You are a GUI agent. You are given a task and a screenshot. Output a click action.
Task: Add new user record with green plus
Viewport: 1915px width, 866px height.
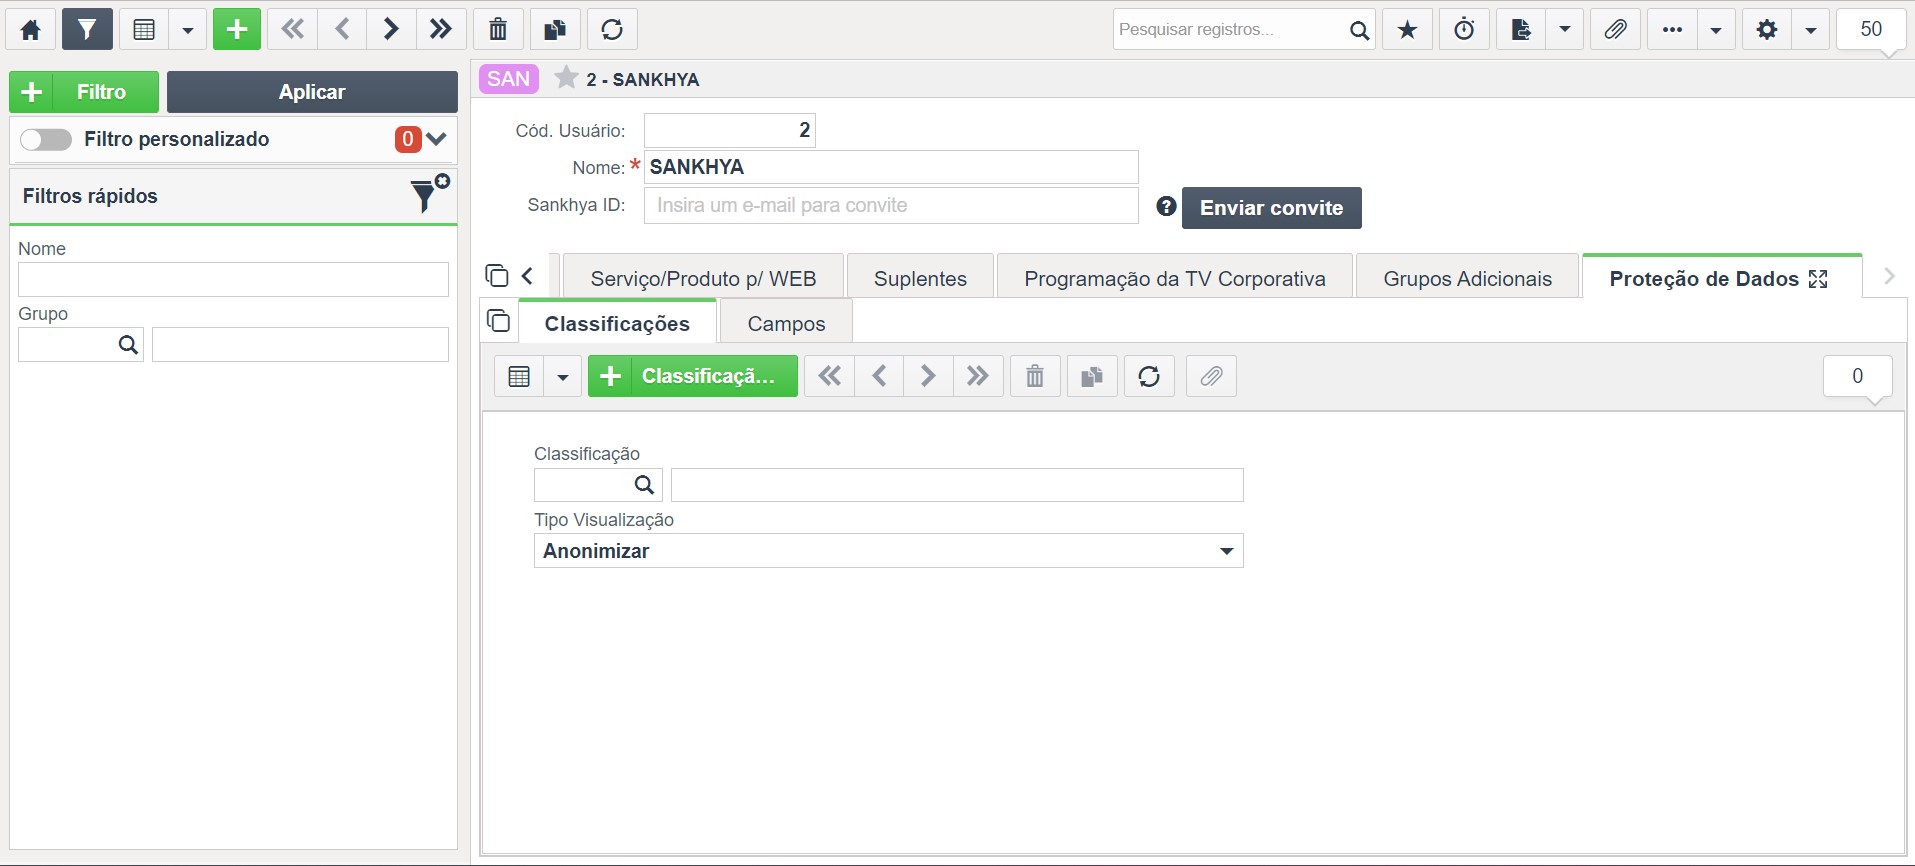(x=237, y=29)
